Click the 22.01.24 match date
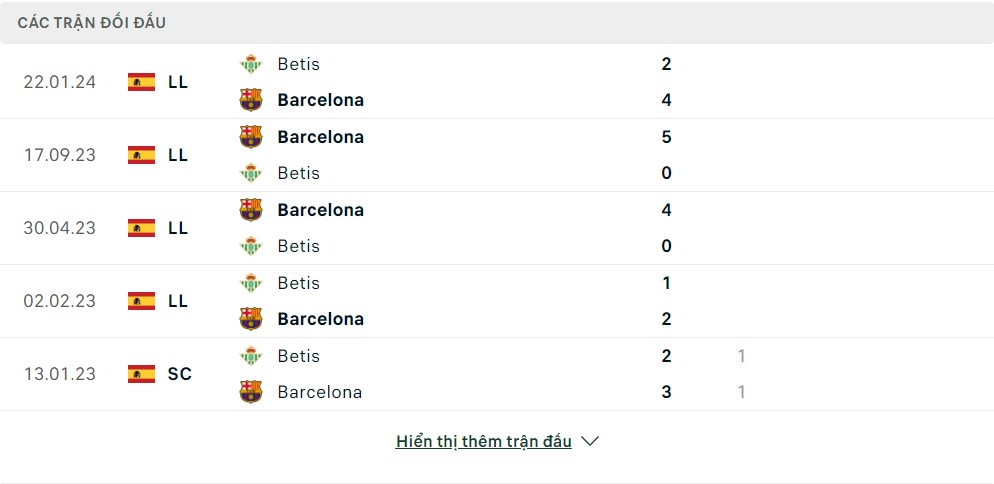Screen dimensions: 994x484 click(x=60, y=82)
